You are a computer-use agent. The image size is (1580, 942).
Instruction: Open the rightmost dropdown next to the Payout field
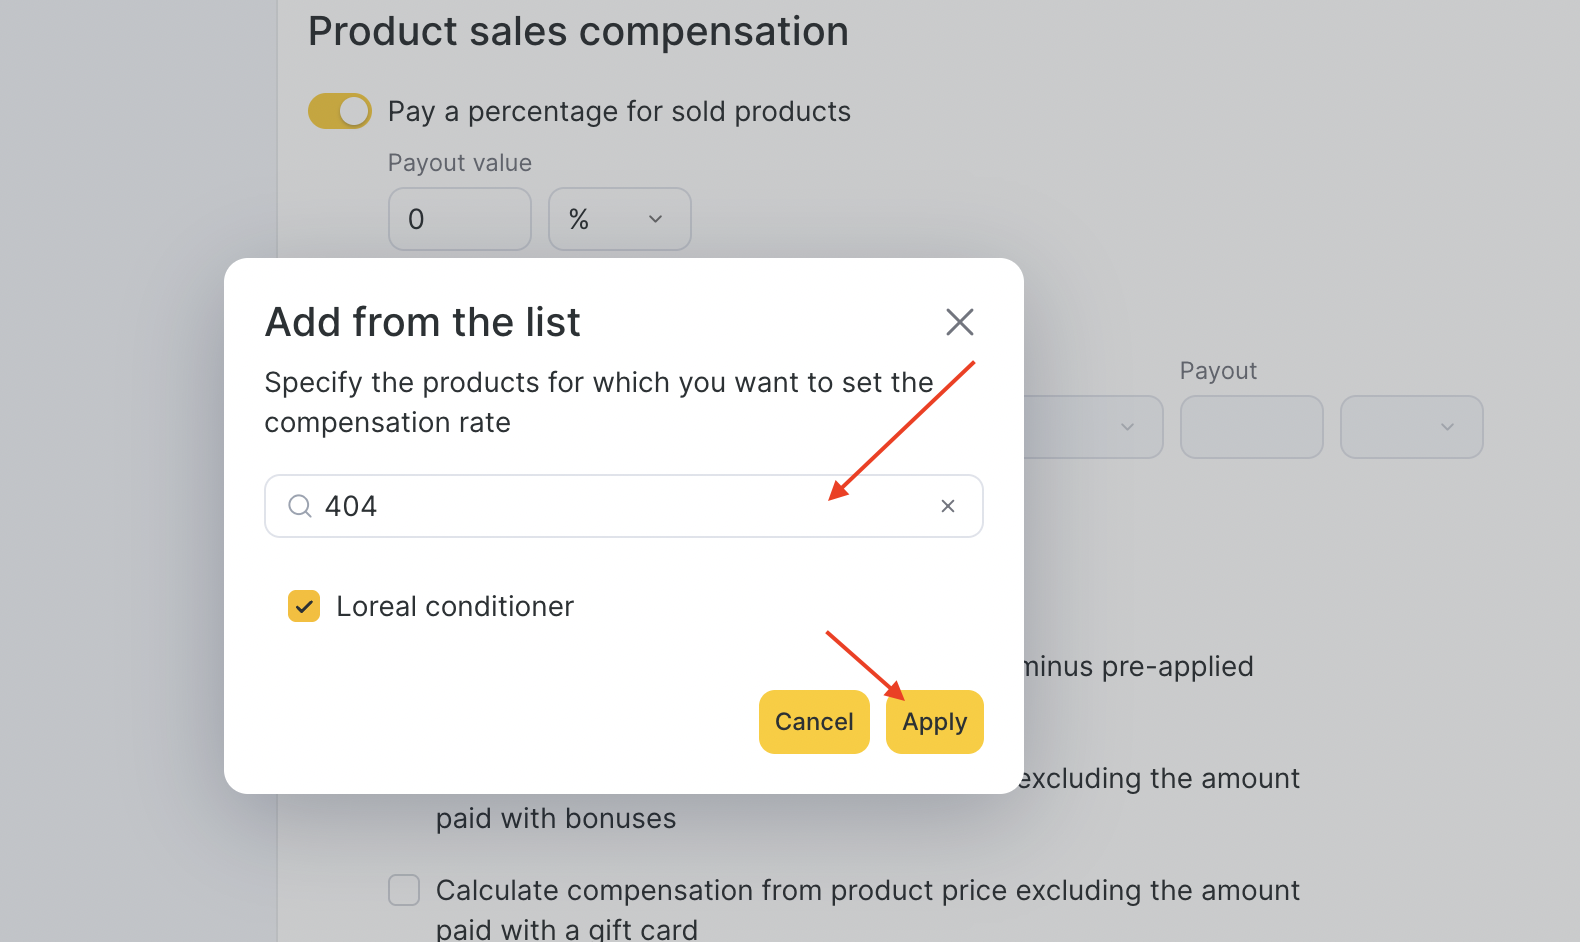point(1412,427)
